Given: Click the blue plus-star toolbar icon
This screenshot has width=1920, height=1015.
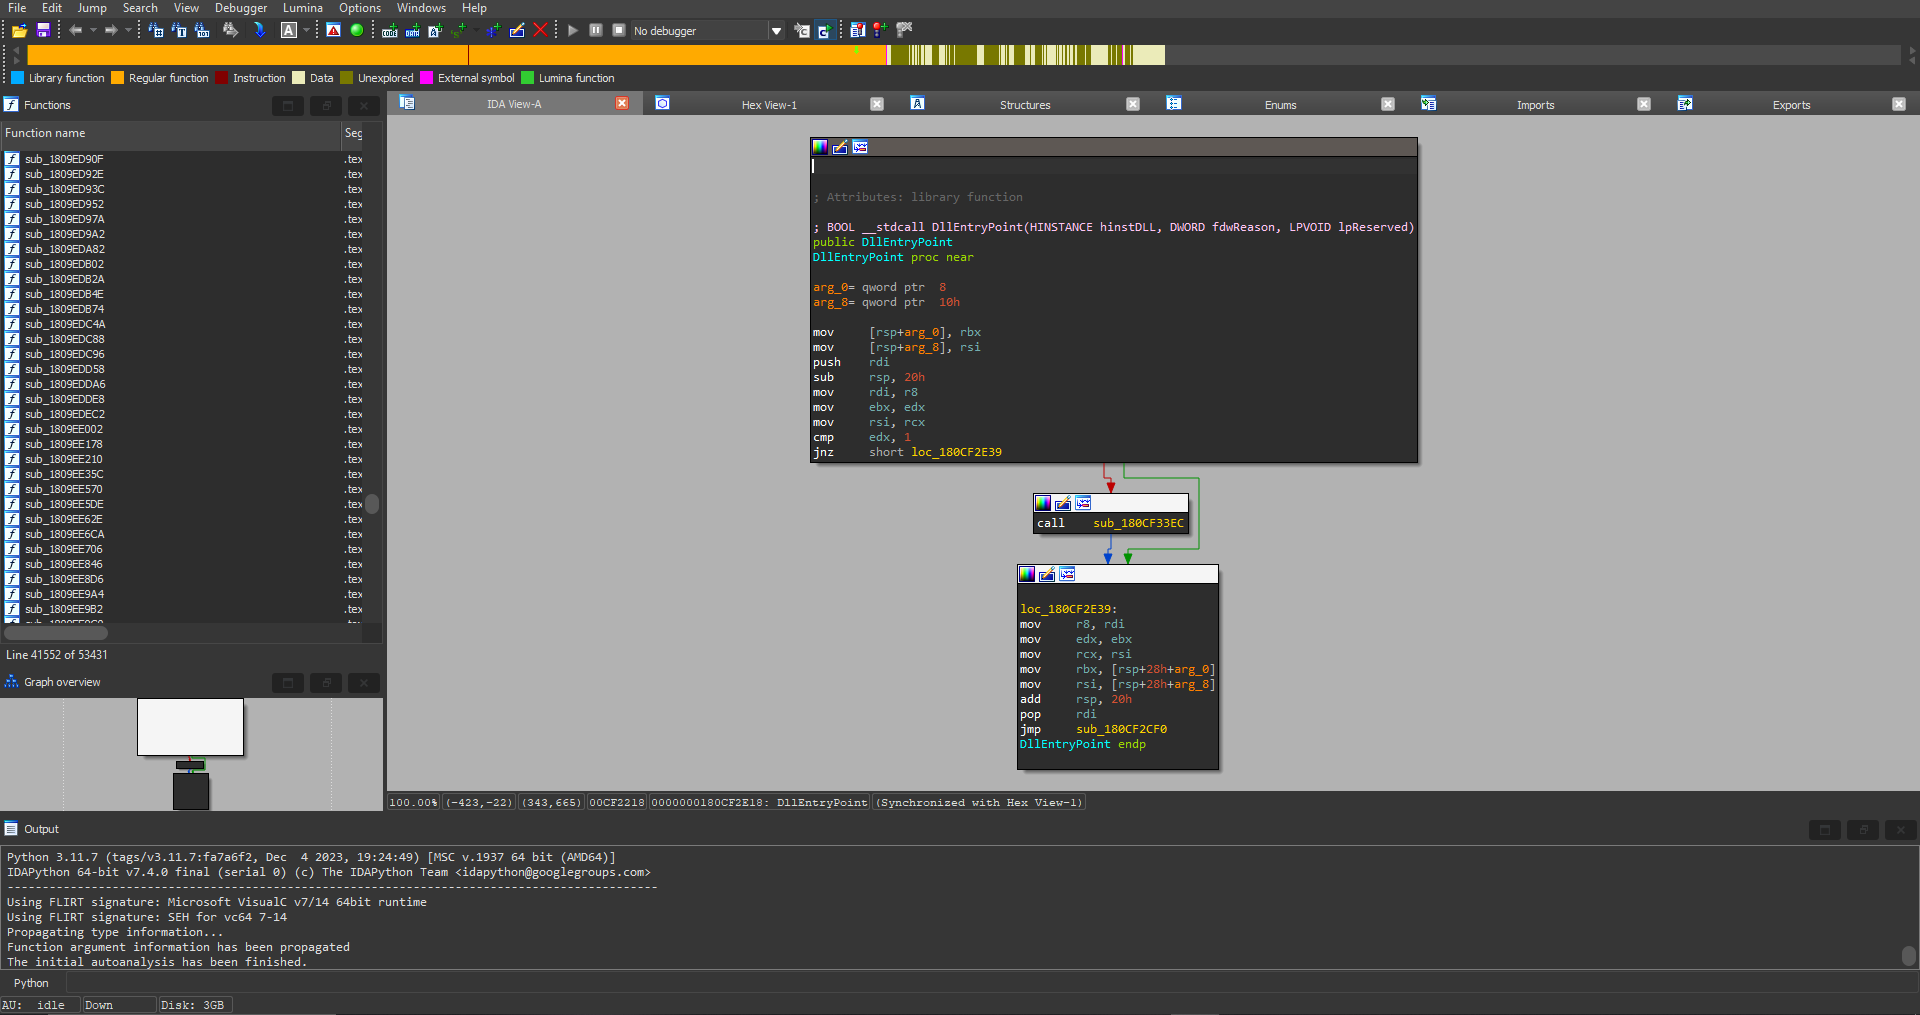Looking at the screenshot, I should point(493,31).
